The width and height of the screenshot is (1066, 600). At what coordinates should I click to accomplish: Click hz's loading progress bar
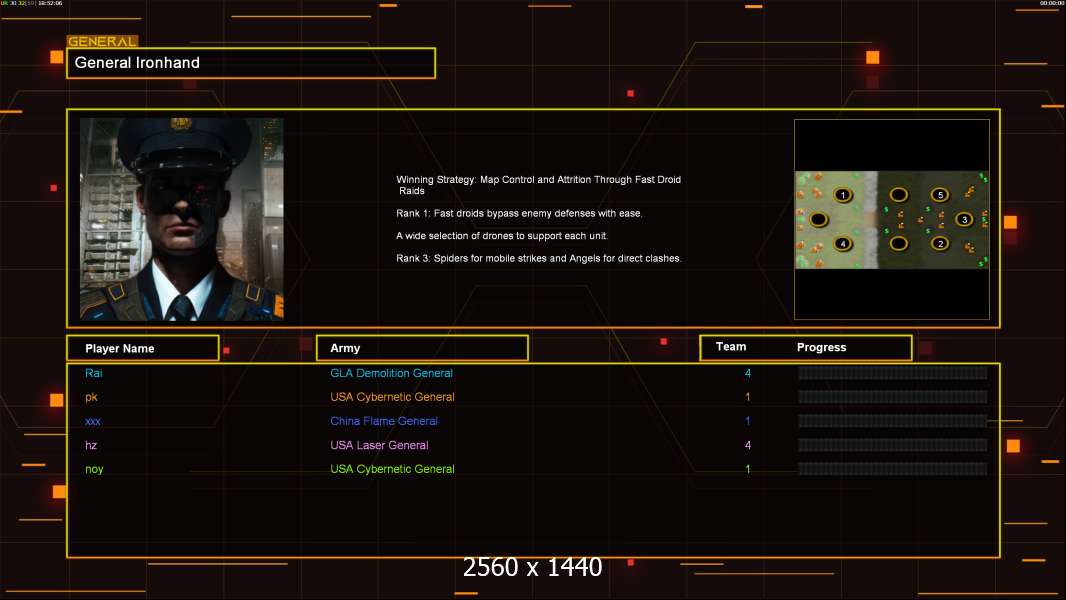tap(893, 445)
